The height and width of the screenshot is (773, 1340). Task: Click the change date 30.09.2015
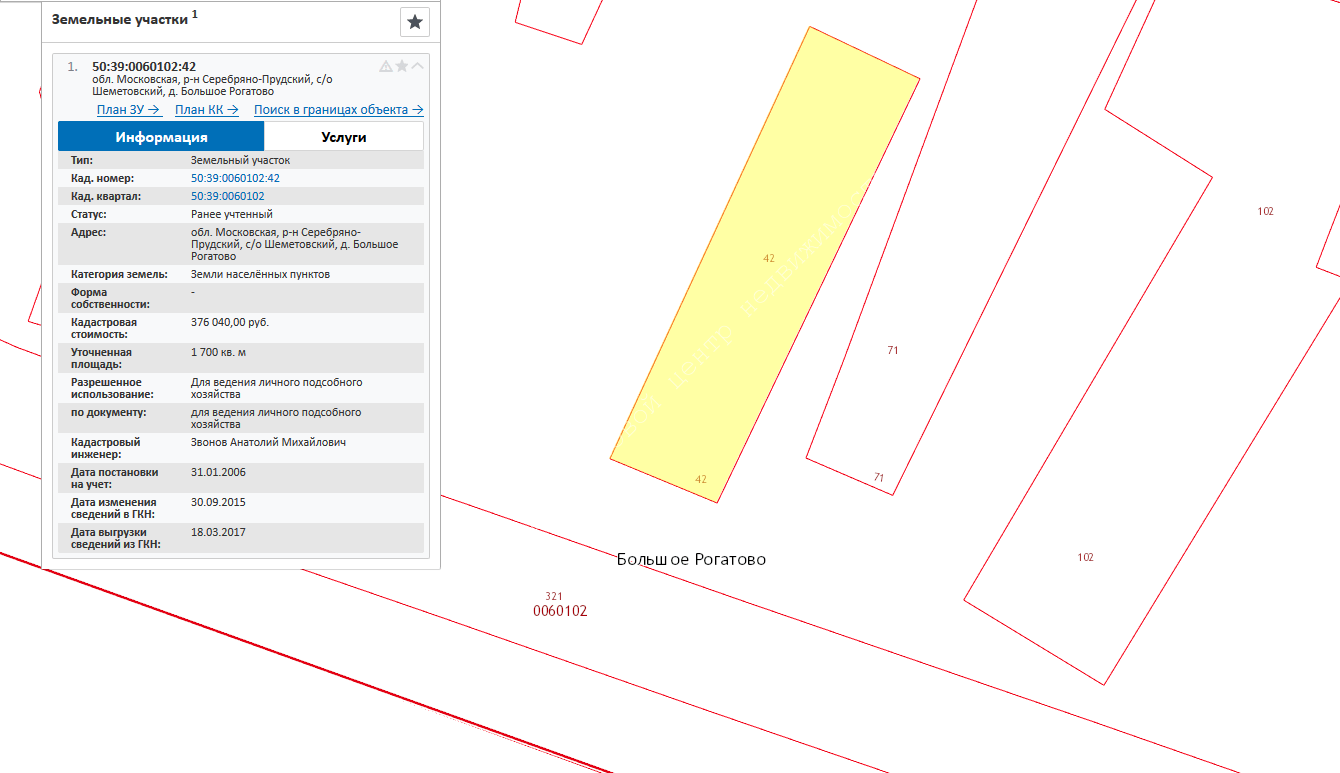point(218,502)
